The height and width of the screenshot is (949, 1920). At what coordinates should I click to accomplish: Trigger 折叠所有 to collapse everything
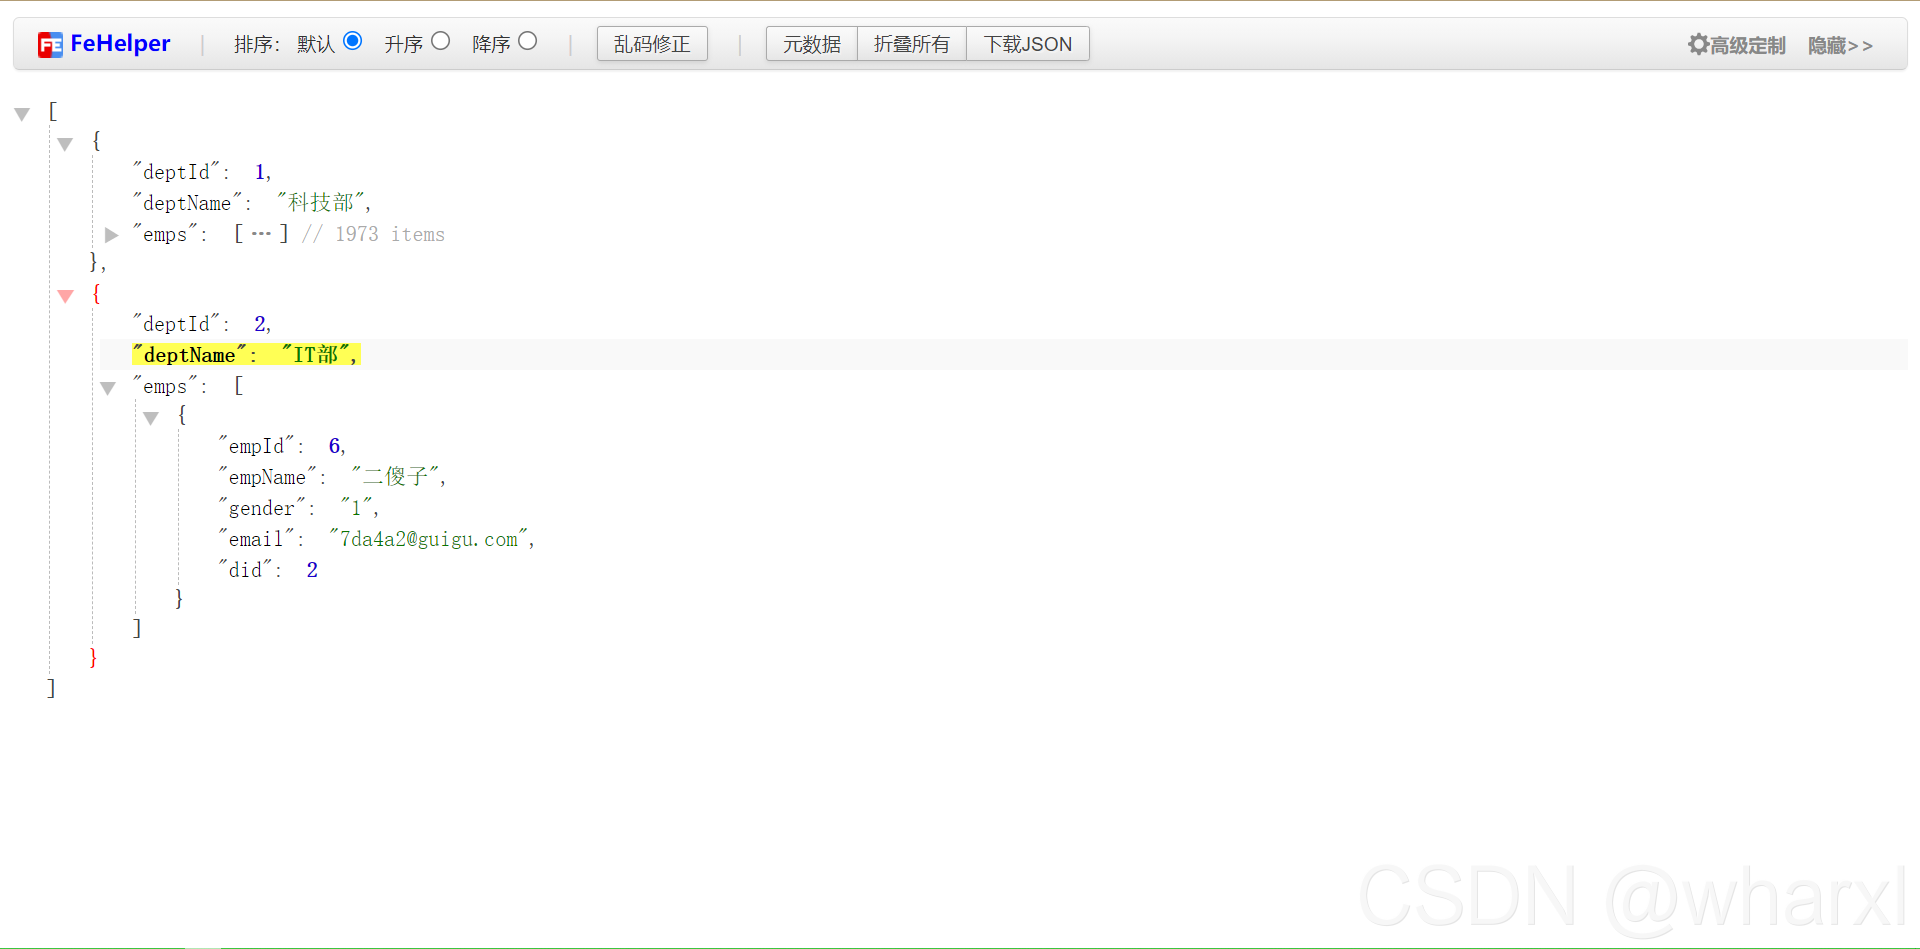911,44
